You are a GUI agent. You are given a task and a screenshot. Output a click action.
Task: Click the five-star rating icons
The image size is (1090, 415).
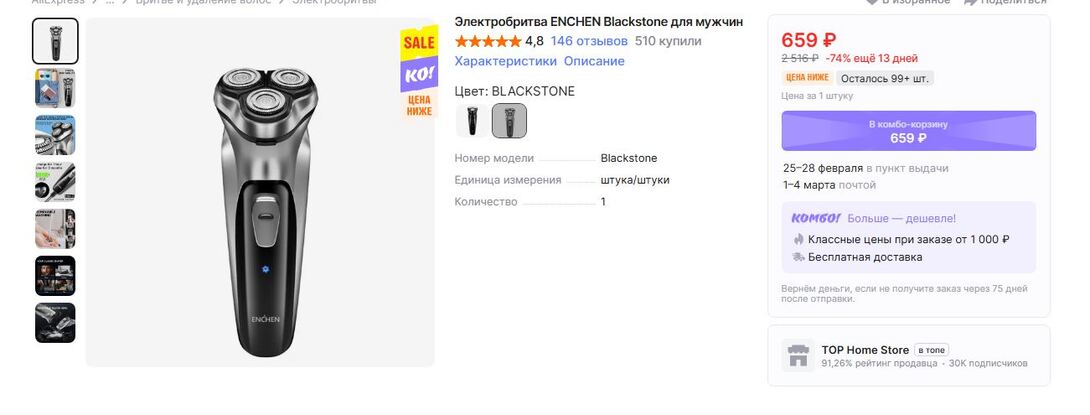(487, 41)
